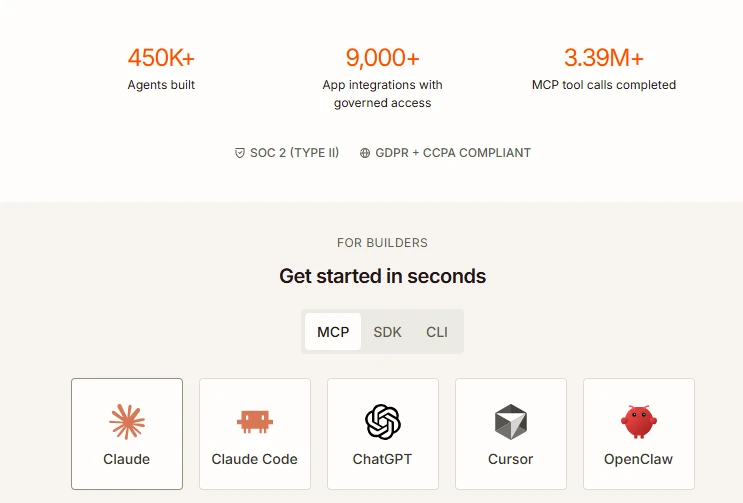Viewport: 743px width, 503px height.
Task: Pick the ChatGPT knot logo
Action: coord(383,422)
